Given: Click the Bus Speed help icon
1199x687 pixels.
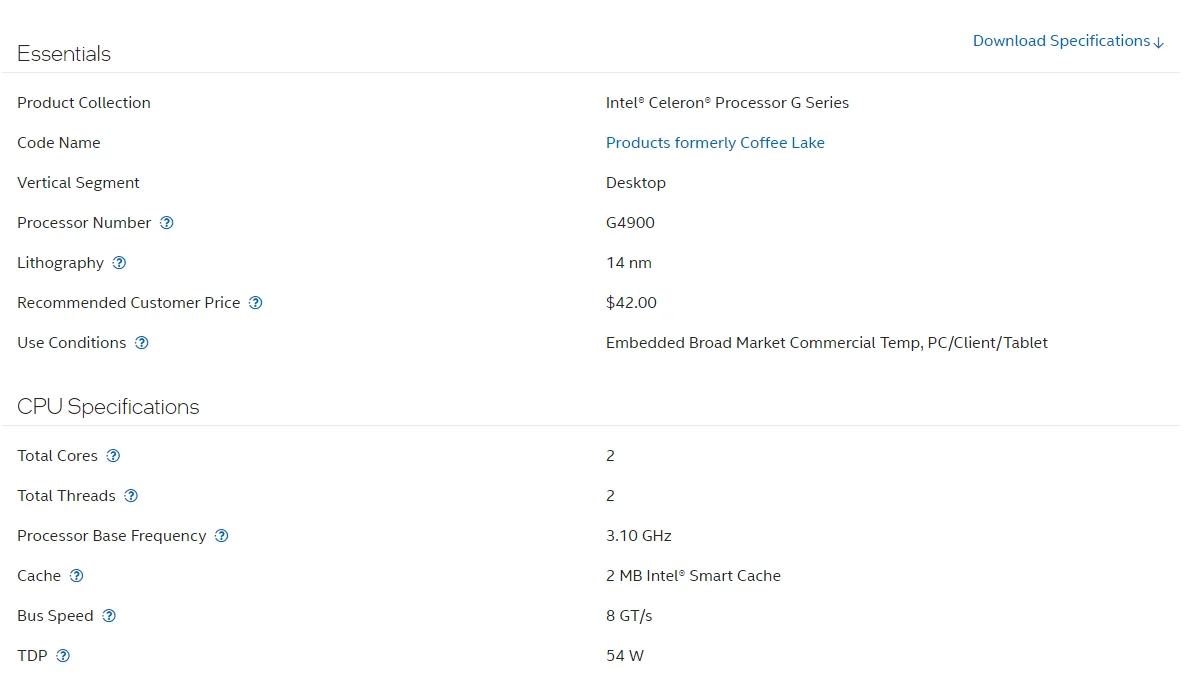Looking at the screenshot, I should (109, 616).
